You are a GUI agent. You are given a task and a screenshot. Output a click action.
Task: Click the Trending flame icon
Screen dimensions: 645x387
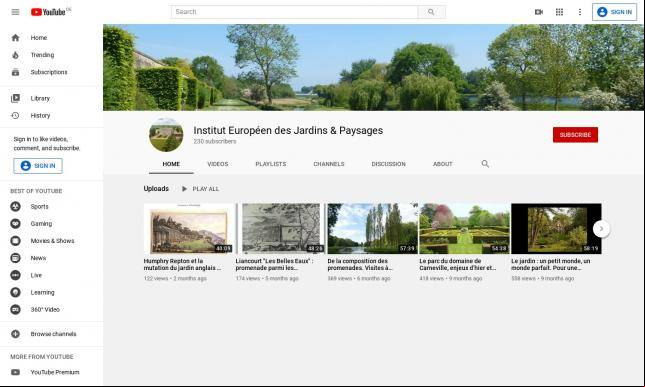15,55
